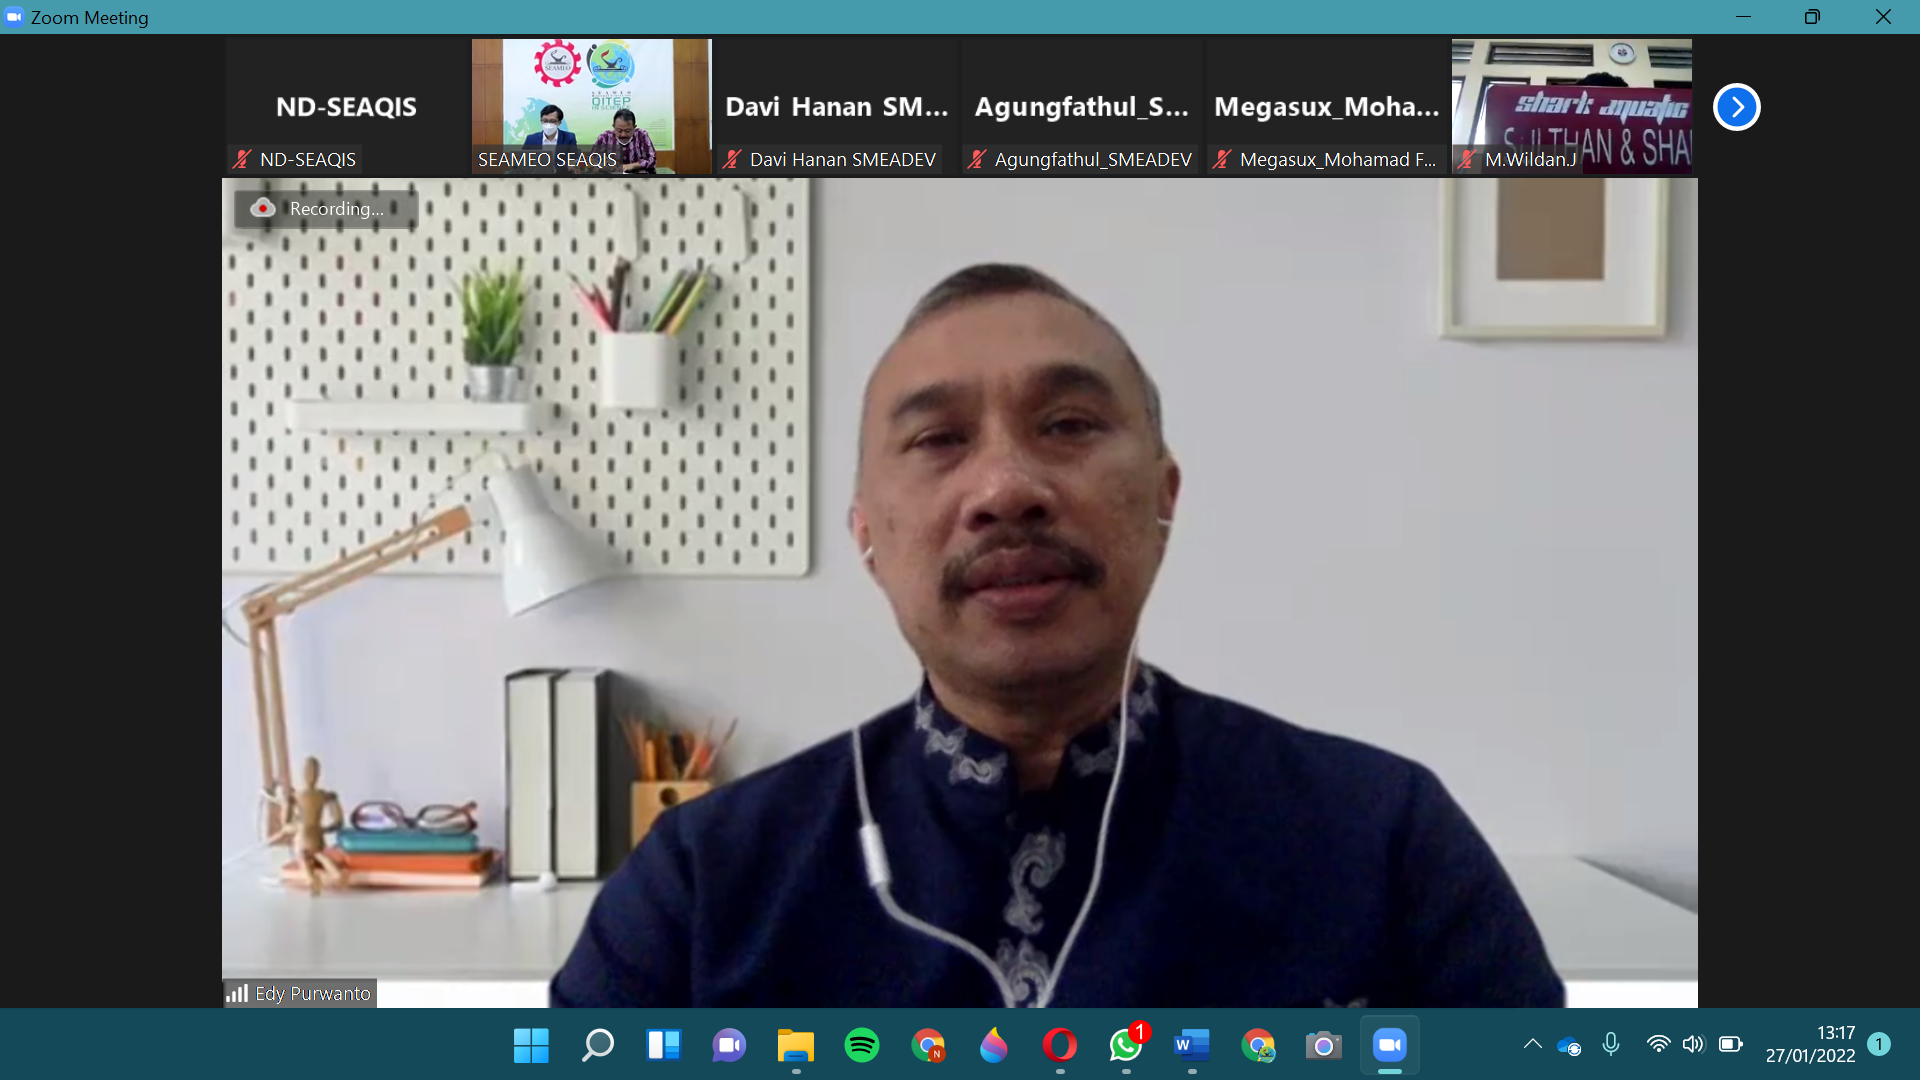Click Edy Purwanto signal strength icon
The width and height of the screenshot is (1920, 1080).
pyautogui.click(x=237, y=993)
